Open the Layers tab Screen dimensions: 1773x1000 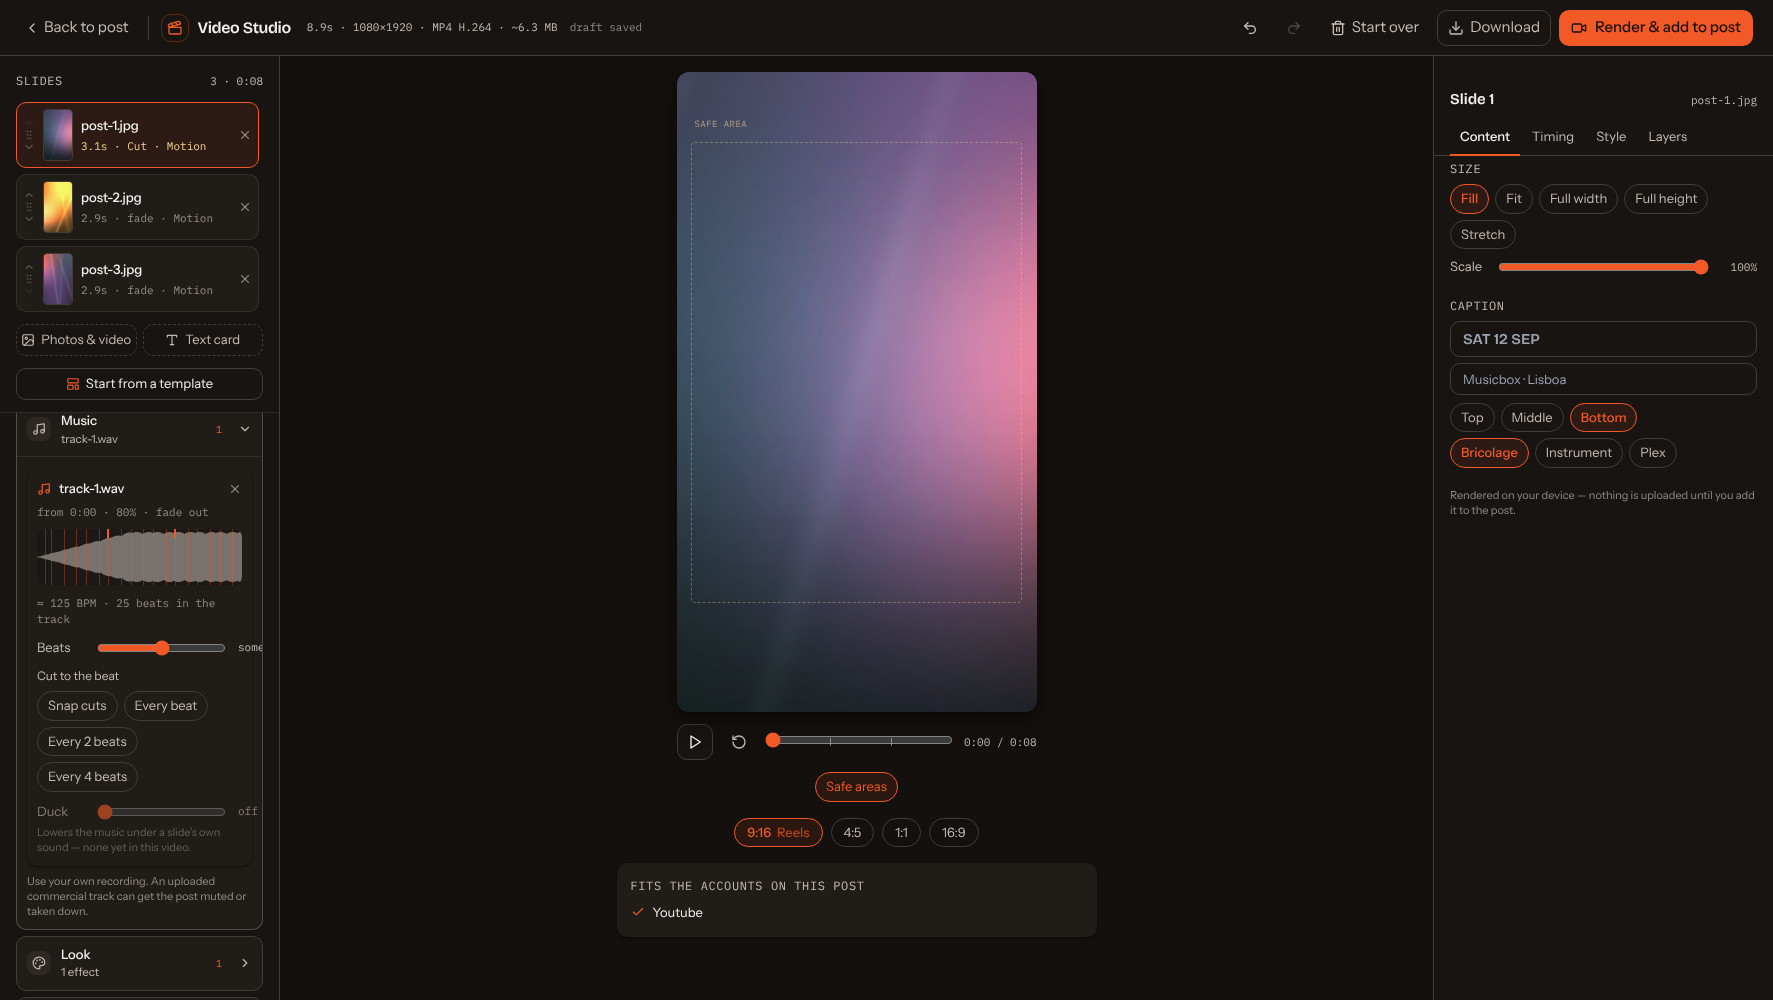(x=1668, y=137)
